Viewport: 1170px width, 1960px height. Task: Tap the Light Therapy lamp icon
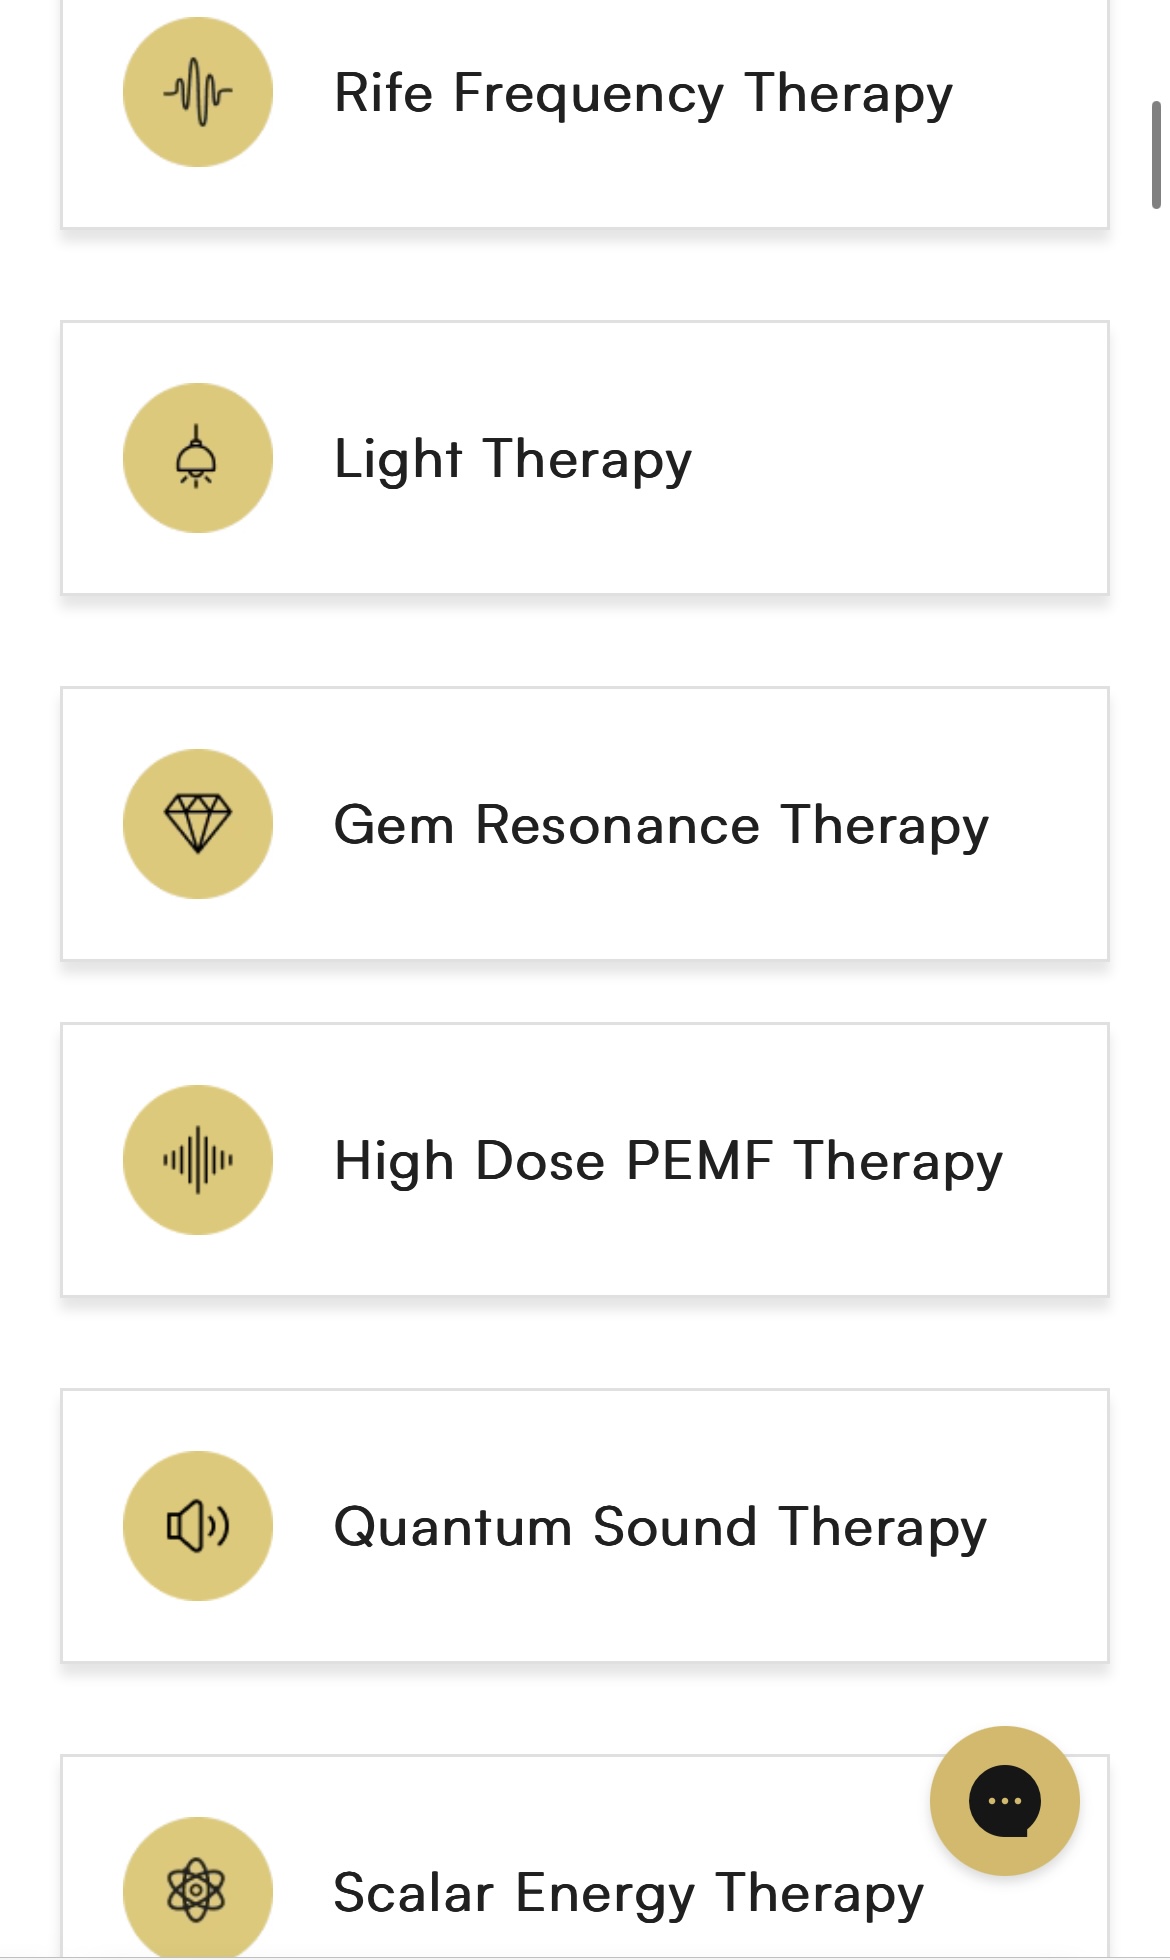(x=198, y=458)
